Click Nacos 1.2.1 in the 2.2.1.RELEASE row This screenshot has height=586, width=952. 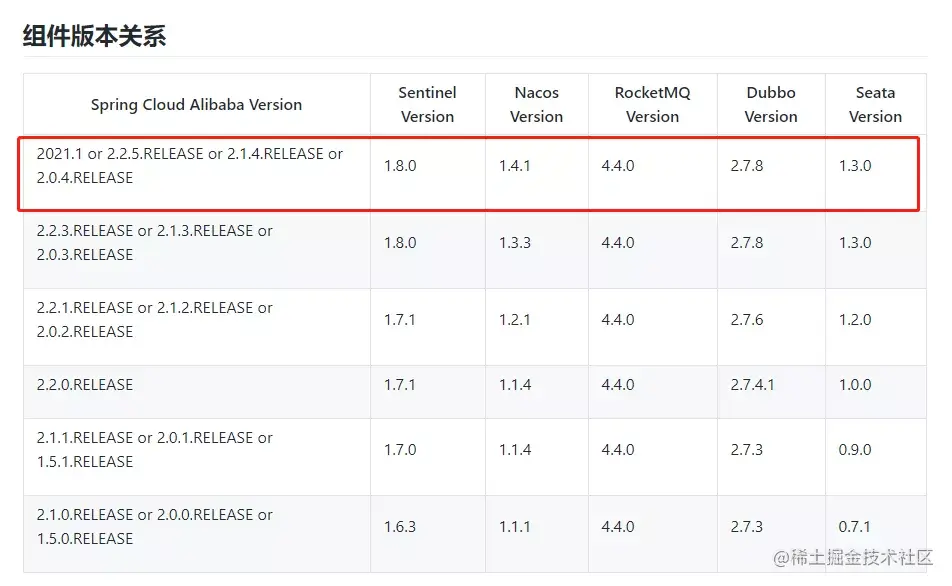pyautogui.click(x=515, y=320)
